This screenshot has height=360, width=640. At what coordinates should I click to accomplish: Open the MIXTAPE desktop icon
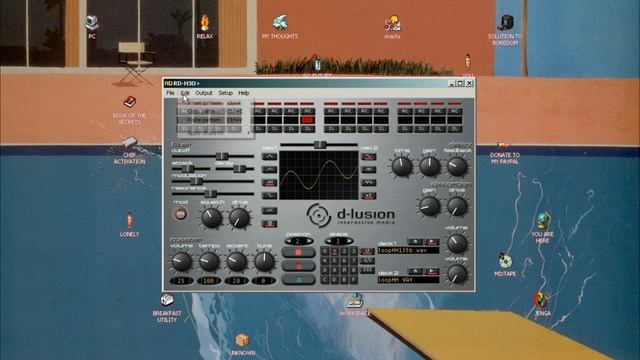point(505,265)
